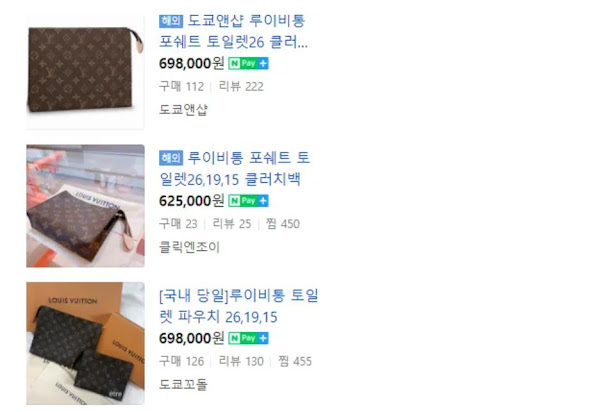Click the 찜 450 wishlist count
The height and width of the screenshot is (412, 600).
(x=283, y=224)
